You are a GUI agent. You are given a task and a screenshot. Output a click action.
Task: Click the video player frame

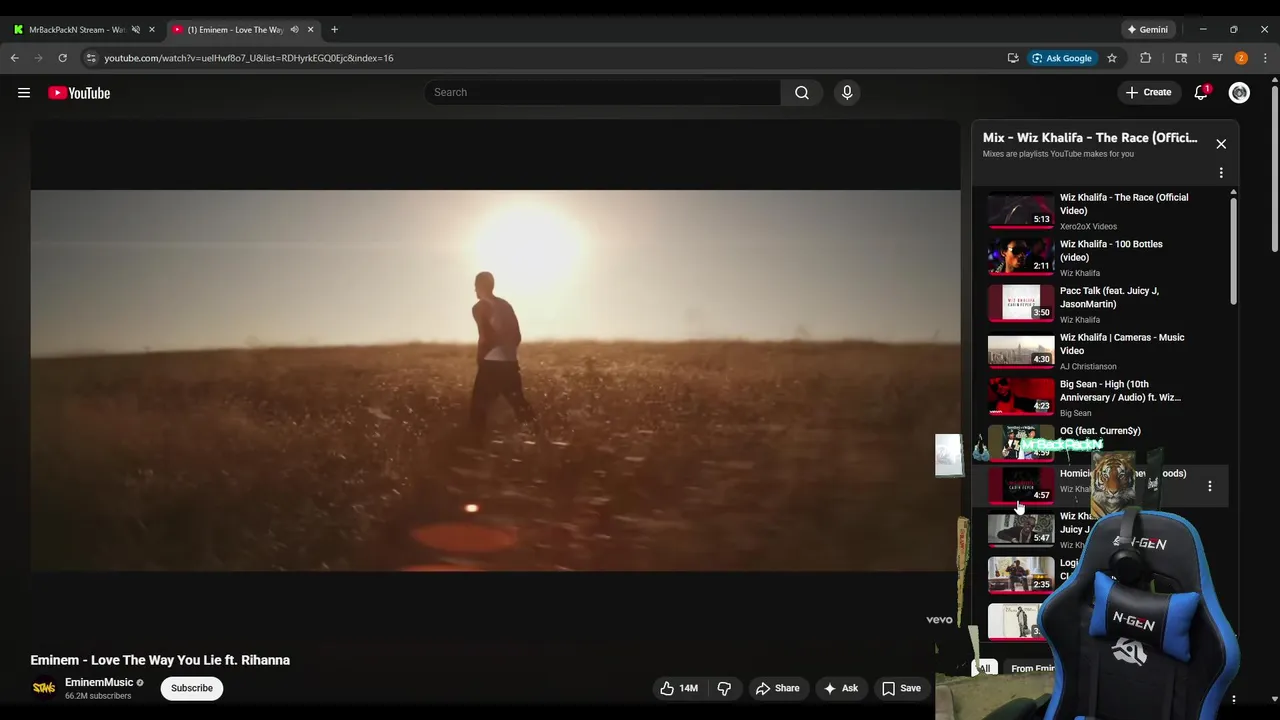click(x=495, y=380)
